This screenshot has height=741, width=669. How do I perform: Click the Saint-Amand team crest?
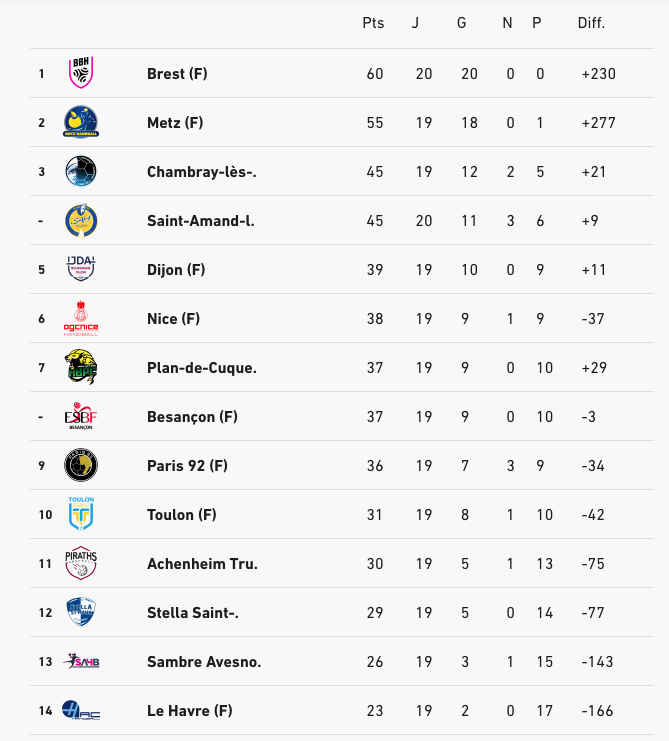coord(81,220)
